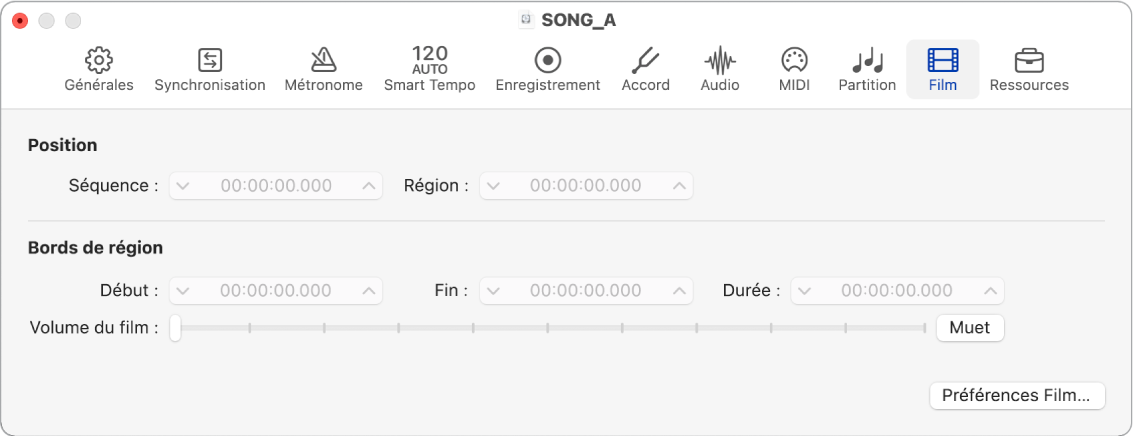Switch to the Partition tab
The image size is (1133, 436).
(867, 60)
